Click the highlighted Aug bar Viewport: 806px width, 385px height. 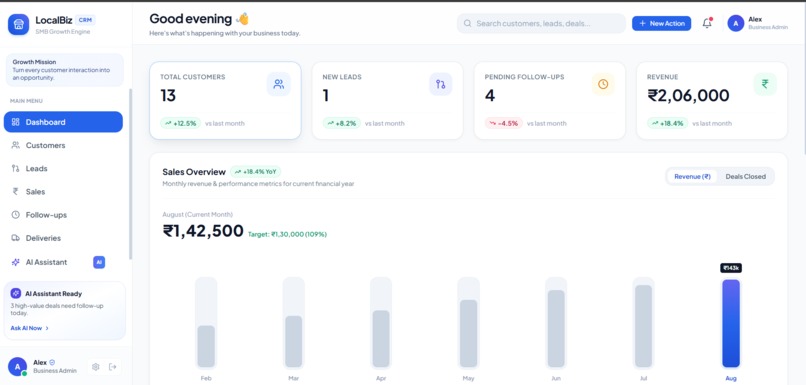click(731, 323)
